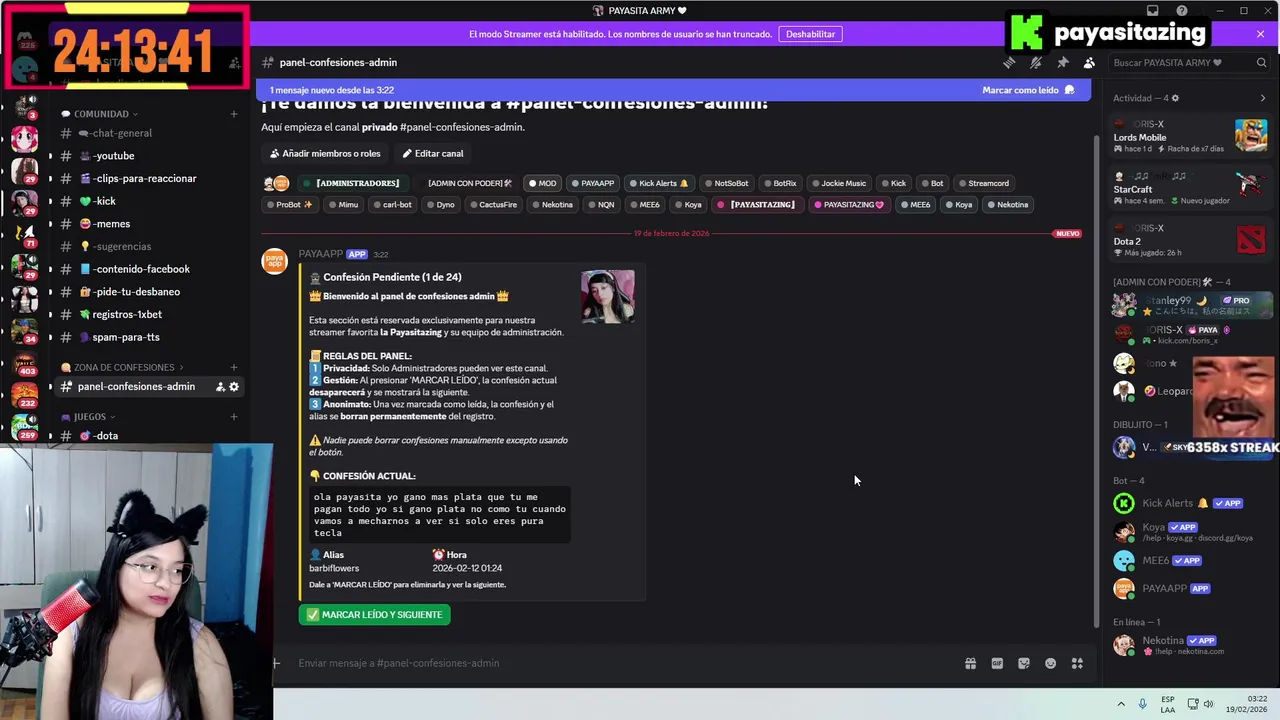Open settings gear of panel-confesiones-admin channel
1280x720 pixels.
[234, 387]
